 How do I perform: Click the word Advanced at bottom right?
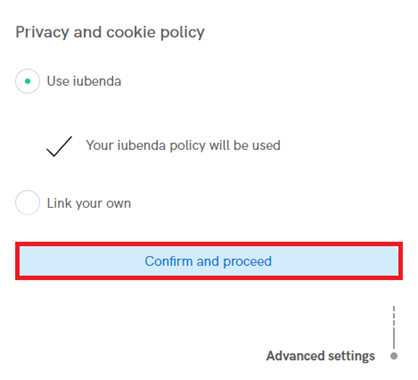[x=295, y=356]
